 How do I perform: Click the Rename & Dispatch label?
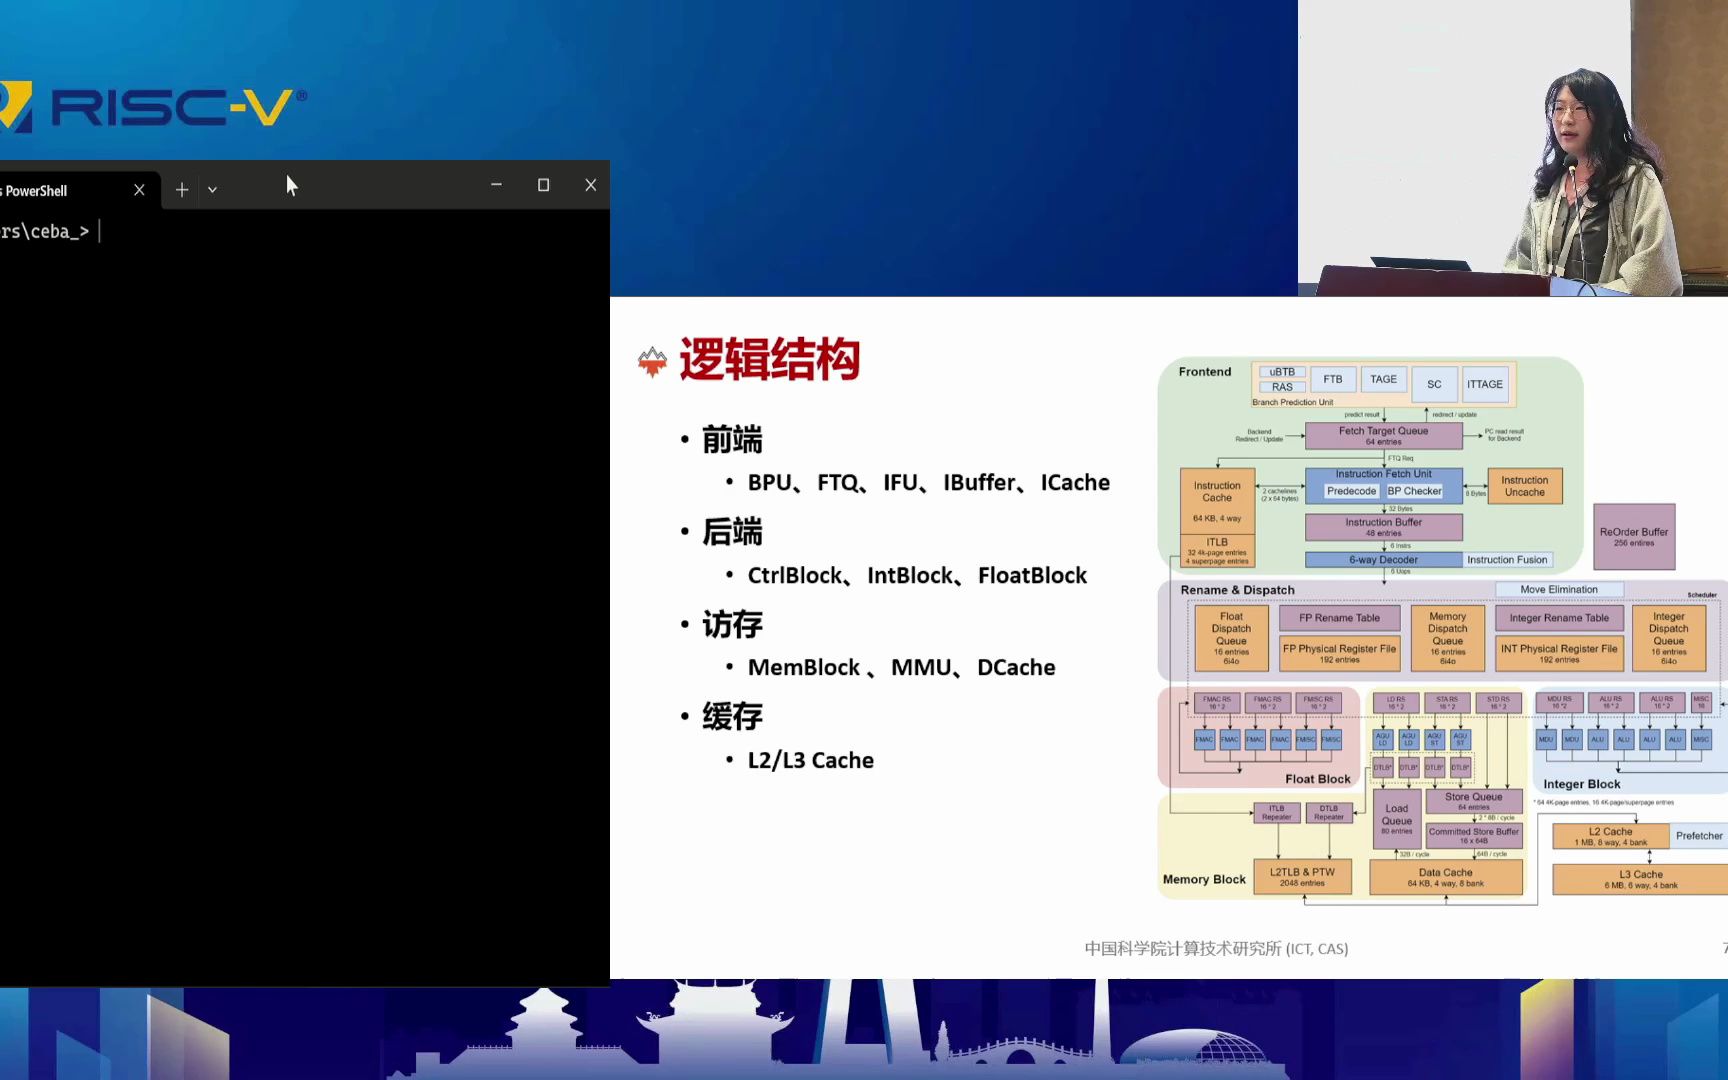(1238, 590)
